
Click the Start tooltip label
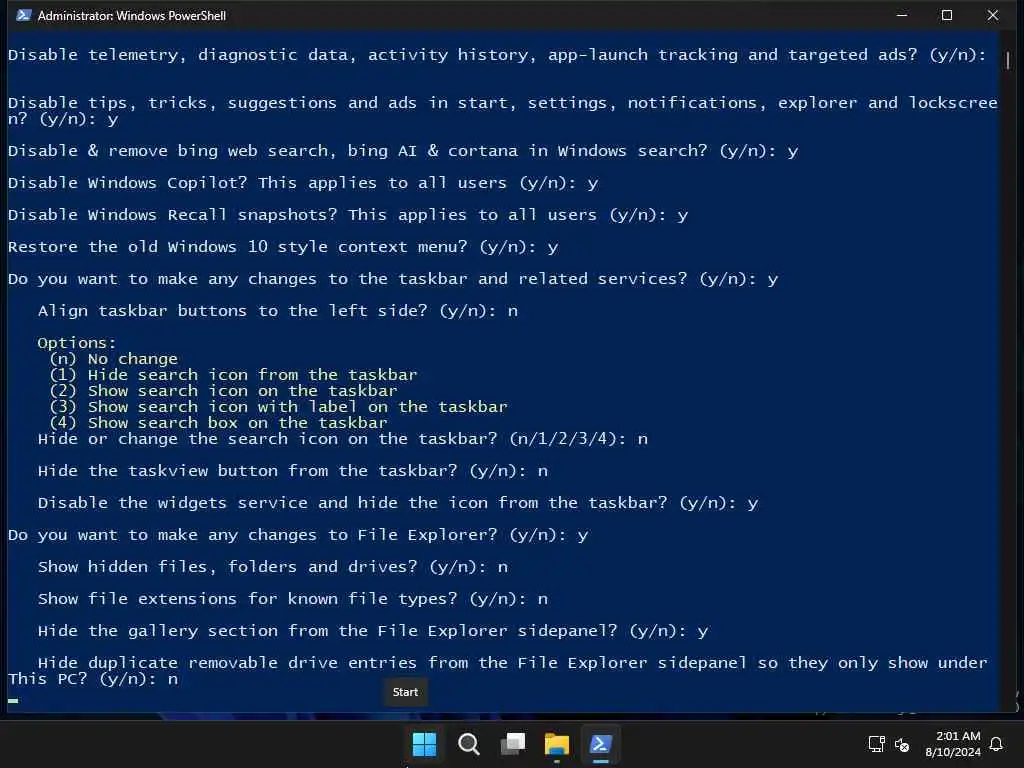tap(405, 692)
